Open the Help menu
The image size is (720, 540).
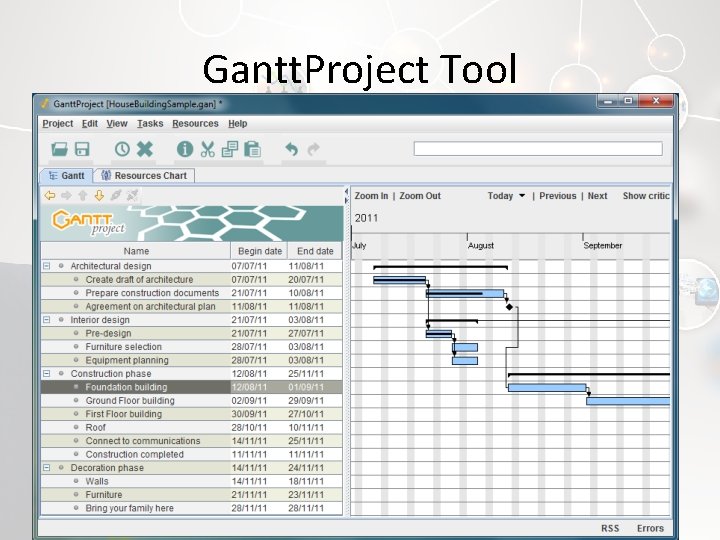[237, 124]
